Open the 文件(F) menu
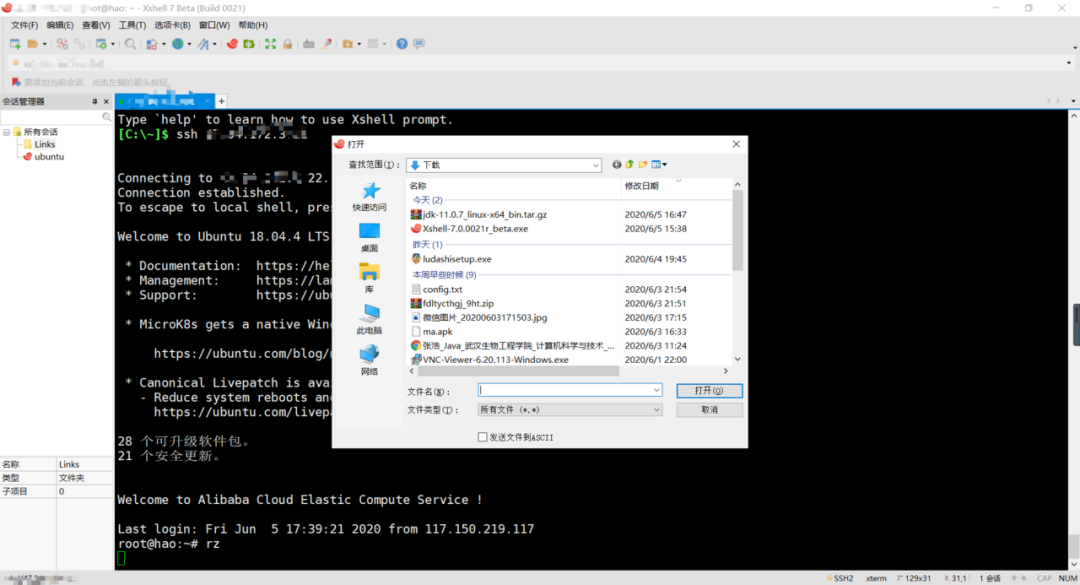This screenshot has width=1080, height=585. 24,25
